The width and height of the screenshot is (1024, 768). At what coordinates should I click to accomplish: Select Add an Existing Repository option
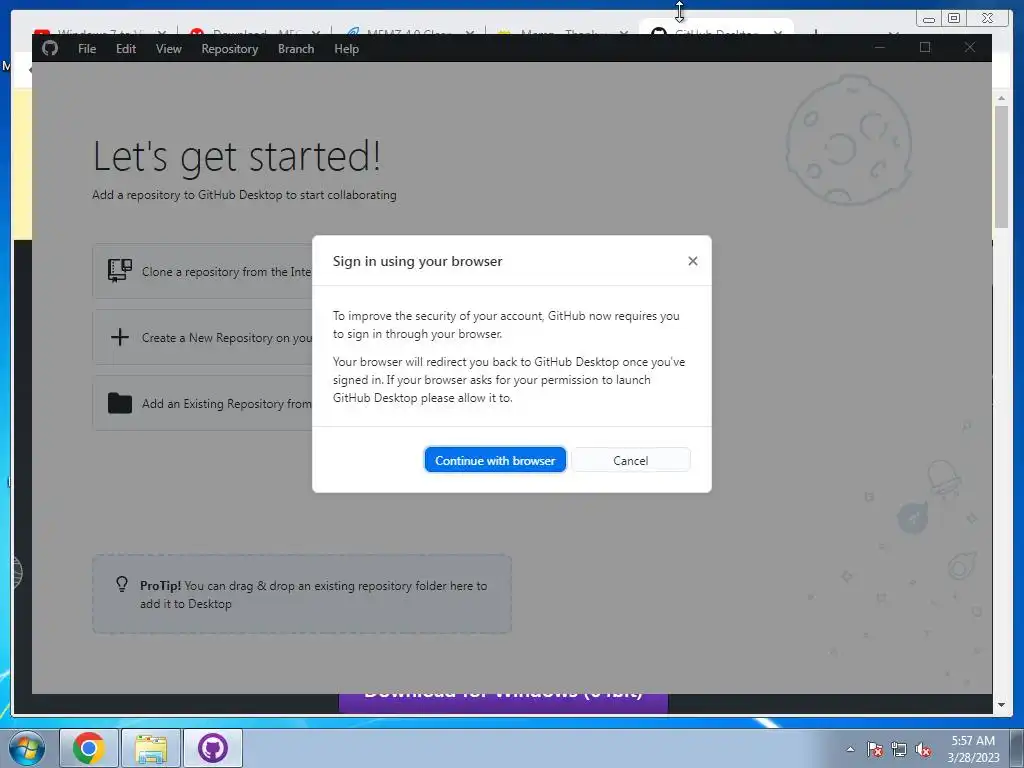(202, 403)
